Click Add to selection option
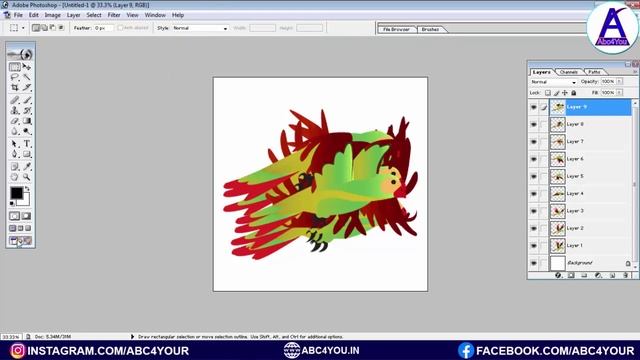 coord(44,28)
